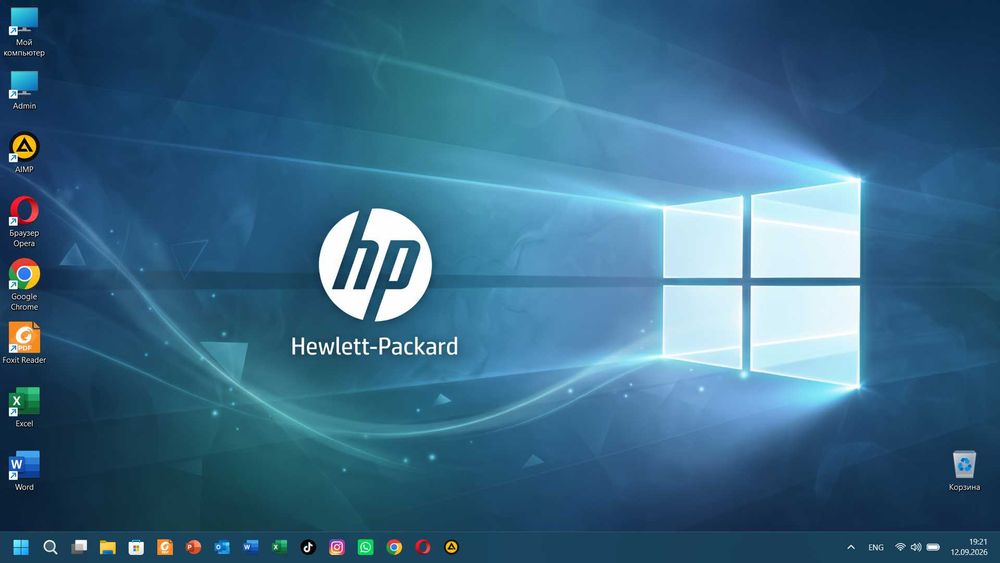Launch Opera from the taskbar
Screen dimensions: 1000x563
point(423,547)
